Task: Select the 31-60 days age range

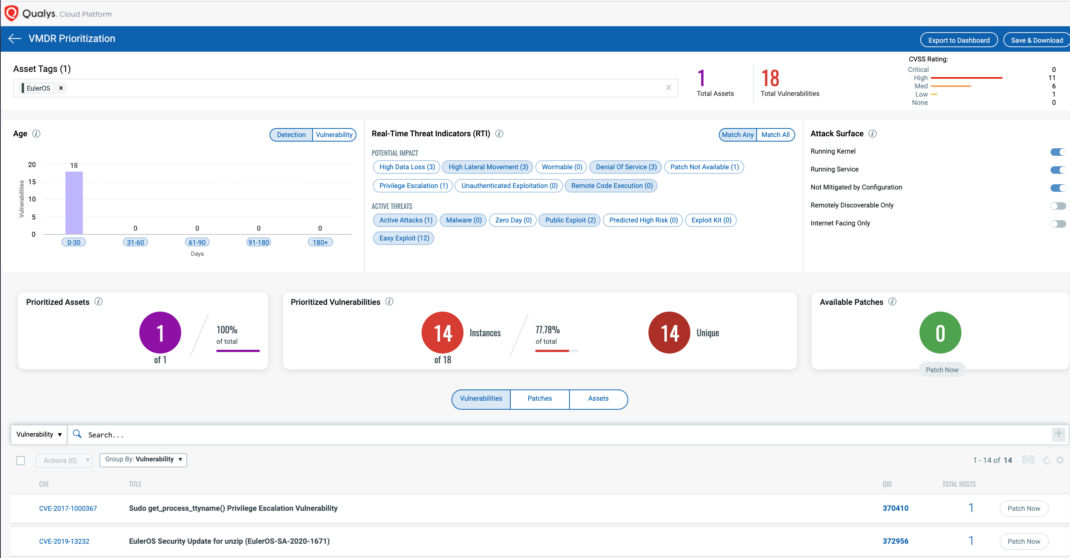Action: pos(135,242)
